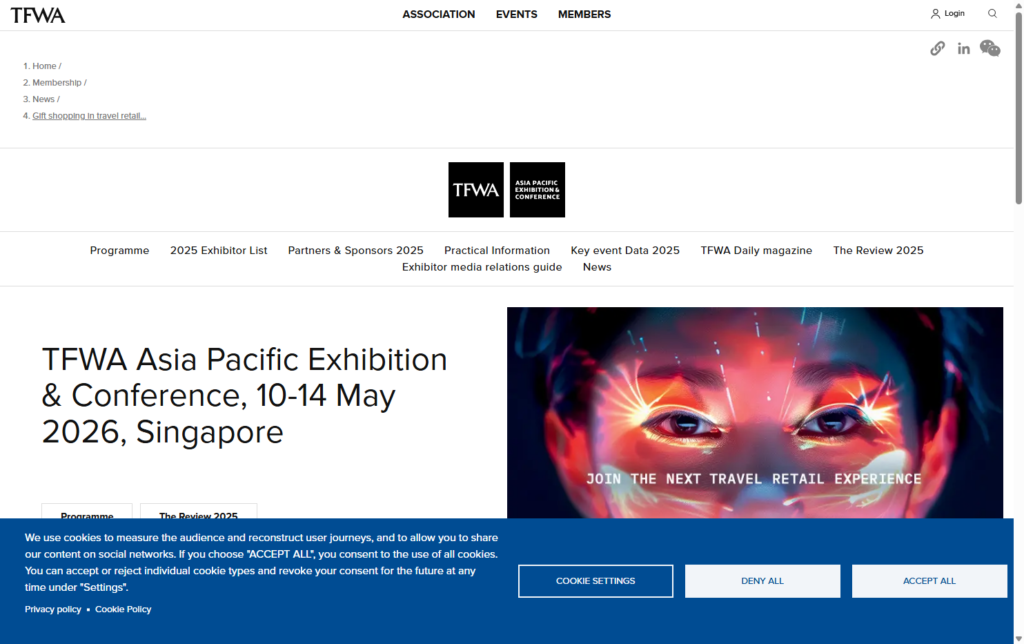Open Partners & Sponsors 2025 page
Viewport: 1024px width, 644px height.
click(x=355, y=250)
